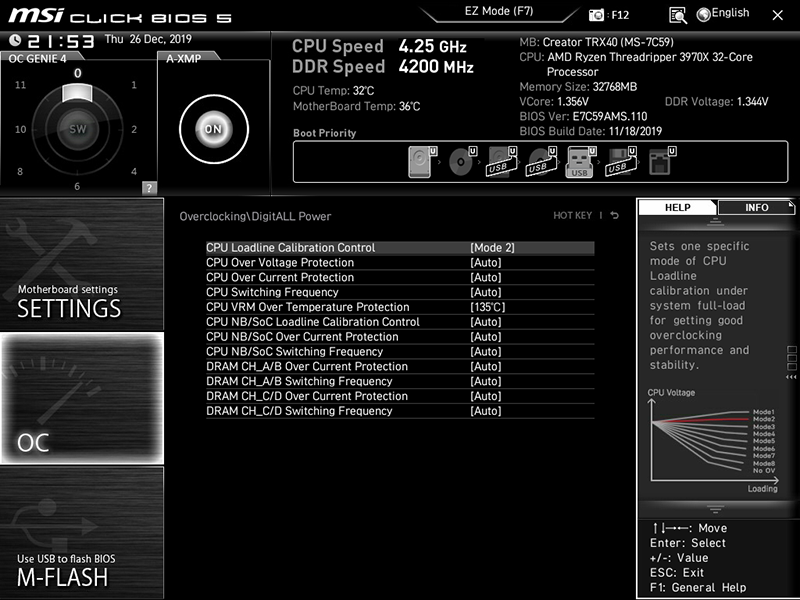Change CPU NB/SoC Switching Frequency value
This screenshot has width=800, height=600.
[486, 351]
